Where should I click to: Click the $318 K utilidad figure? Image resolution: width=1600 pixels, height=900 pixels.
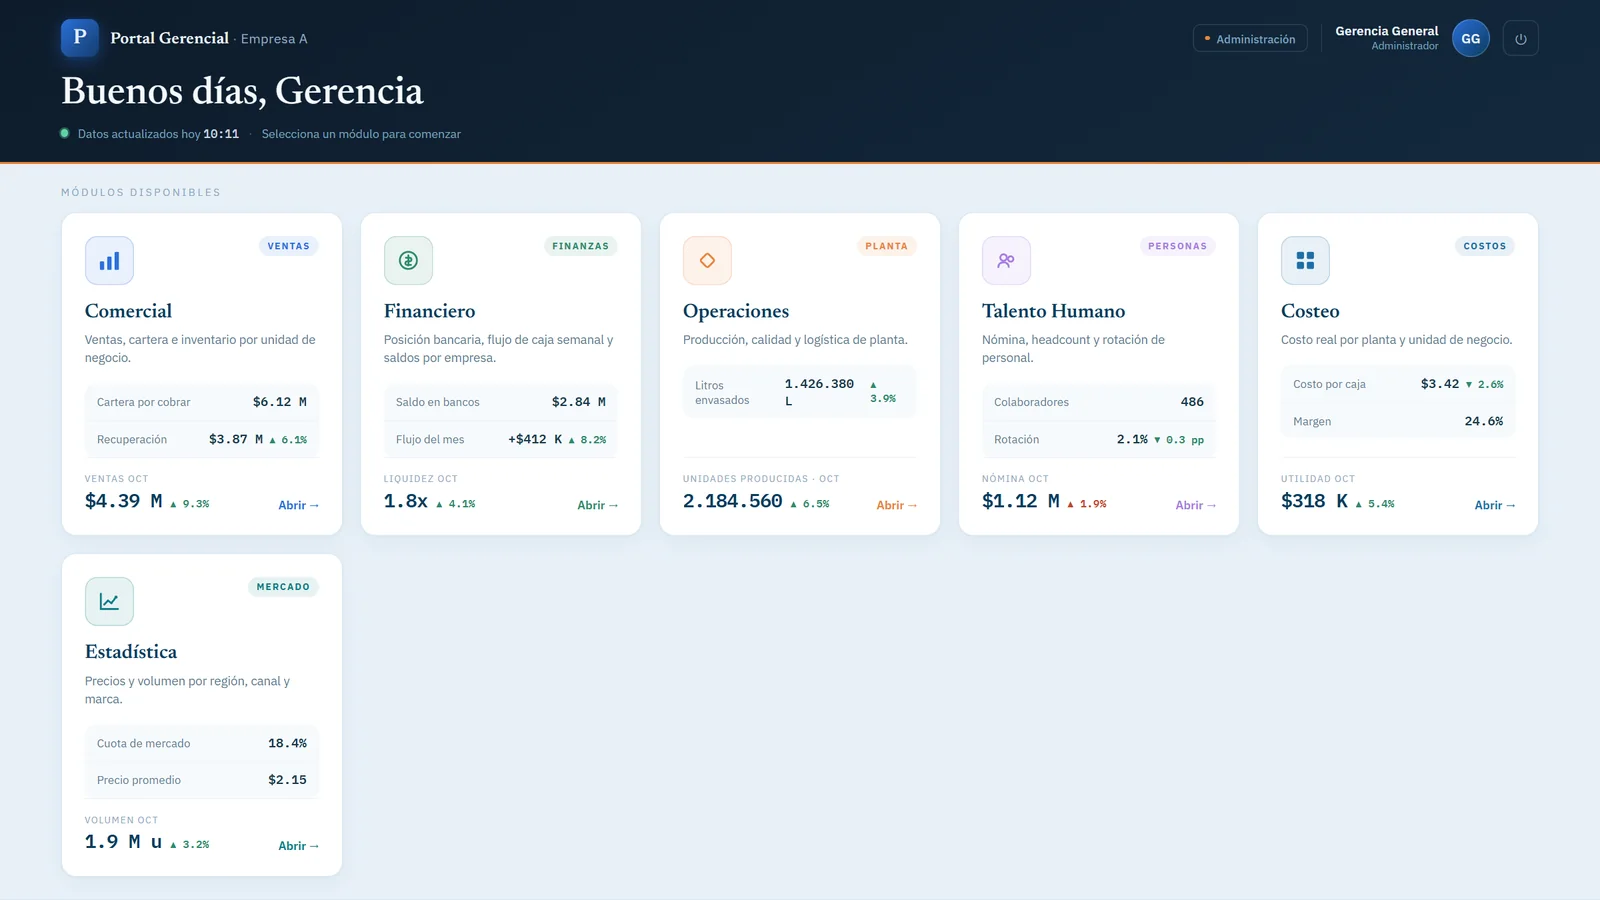click(1314, 501)
